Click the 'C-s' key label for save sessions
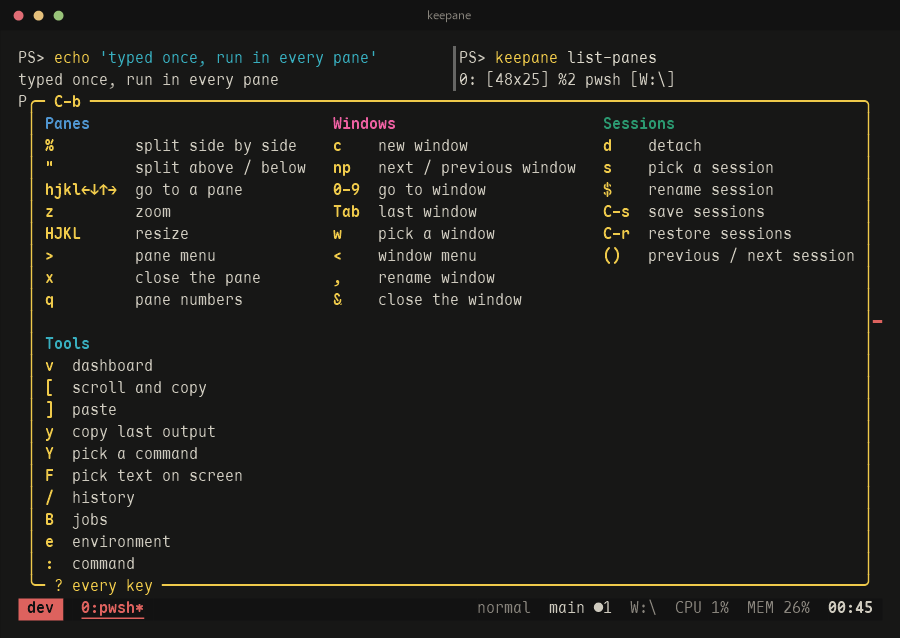The height and width of the screenshot is (638, 900). (616, 212)
